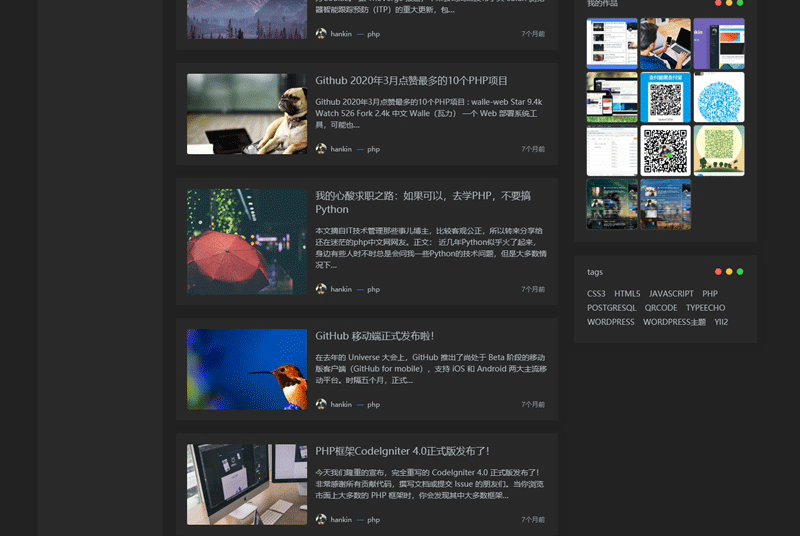Select the PHP tag
The width and height of the screenshot is (800, 536).
[x=710, y=294]
